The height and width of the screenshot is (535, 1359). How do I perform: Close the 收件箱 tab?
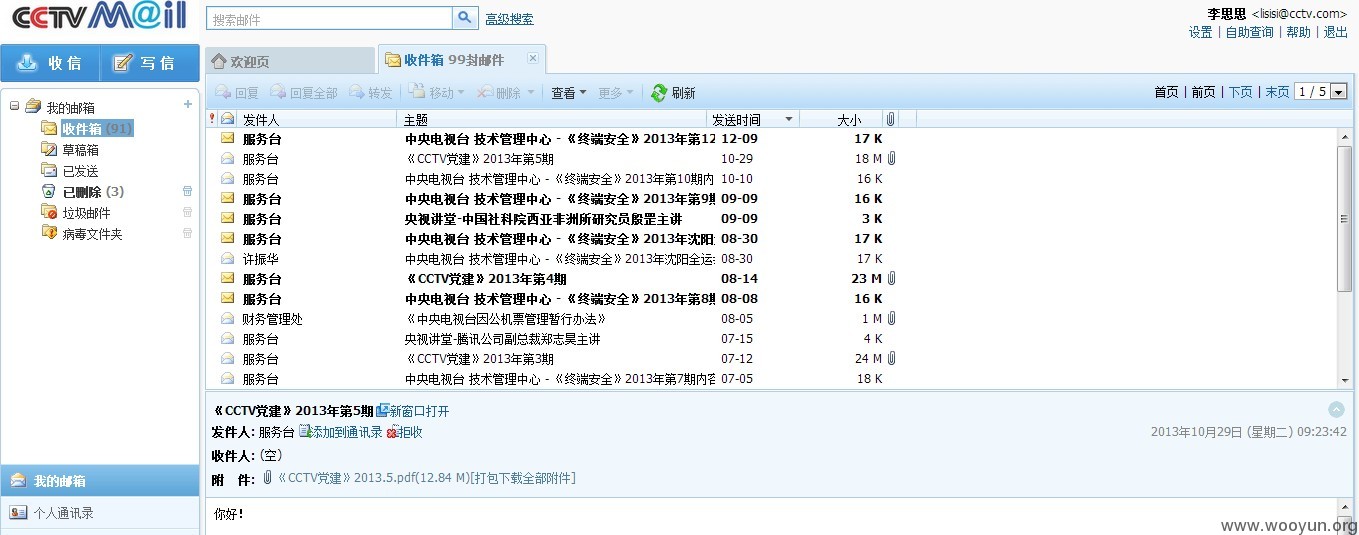point(532,59)
